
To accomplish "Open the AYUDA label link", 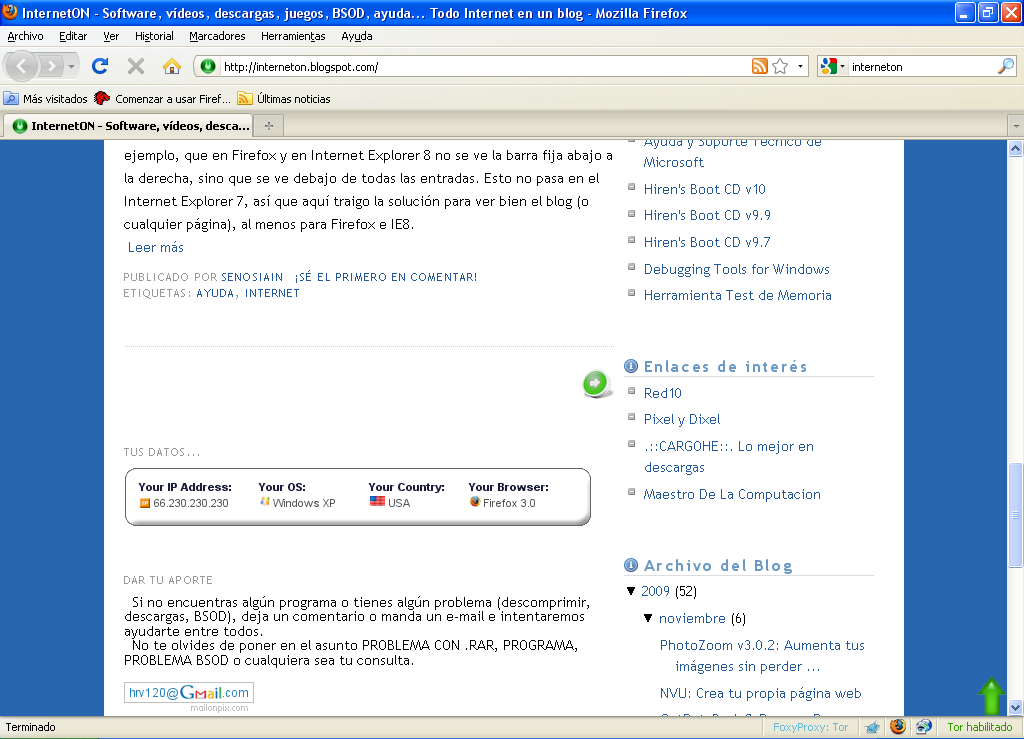I will point(215,293).
